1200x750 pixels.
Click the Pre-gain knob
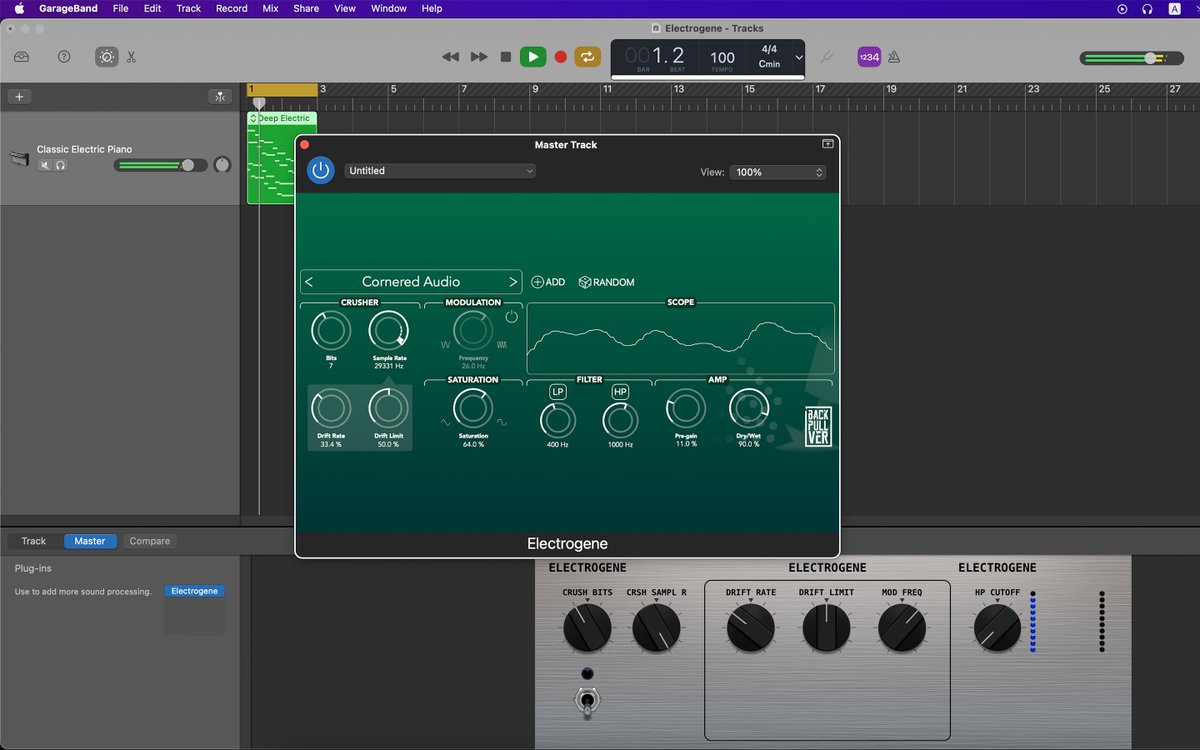click(685, 408)
